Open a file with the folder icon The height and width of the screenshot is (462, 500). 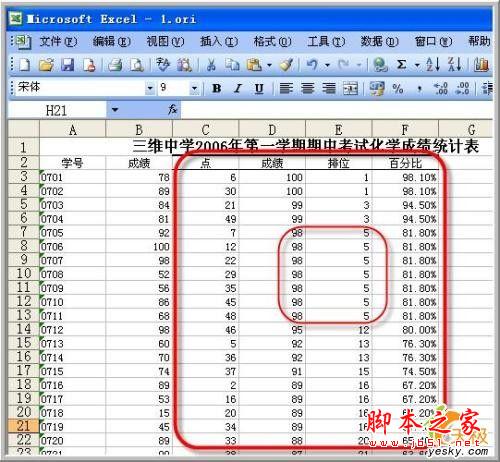[x=46, y=64]
